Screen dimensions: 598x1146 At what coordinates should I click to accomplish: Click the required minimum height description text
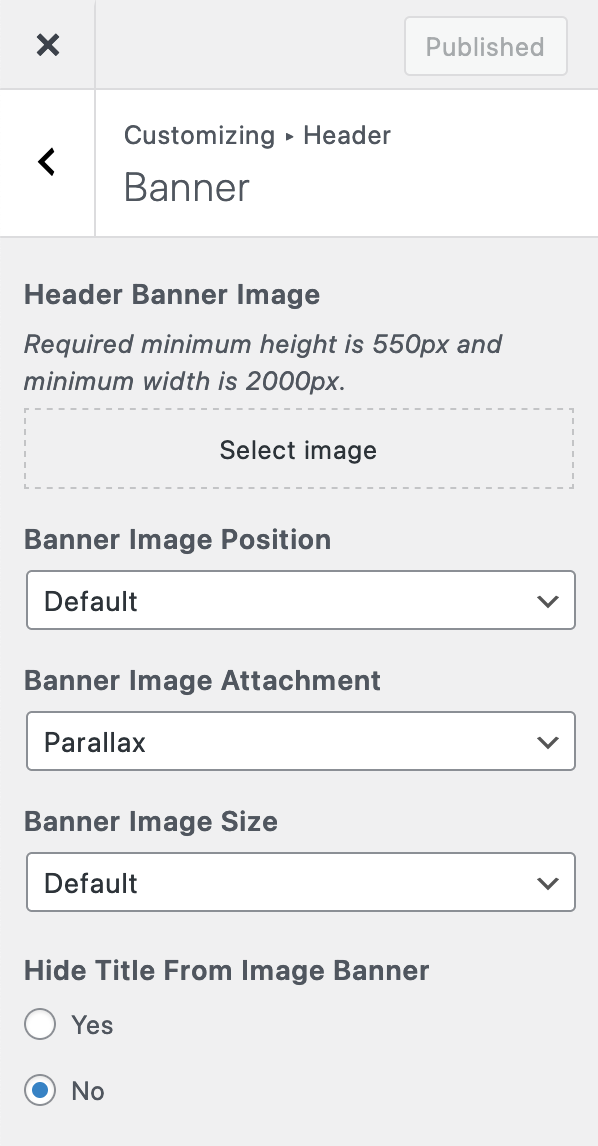pos(263,362)
